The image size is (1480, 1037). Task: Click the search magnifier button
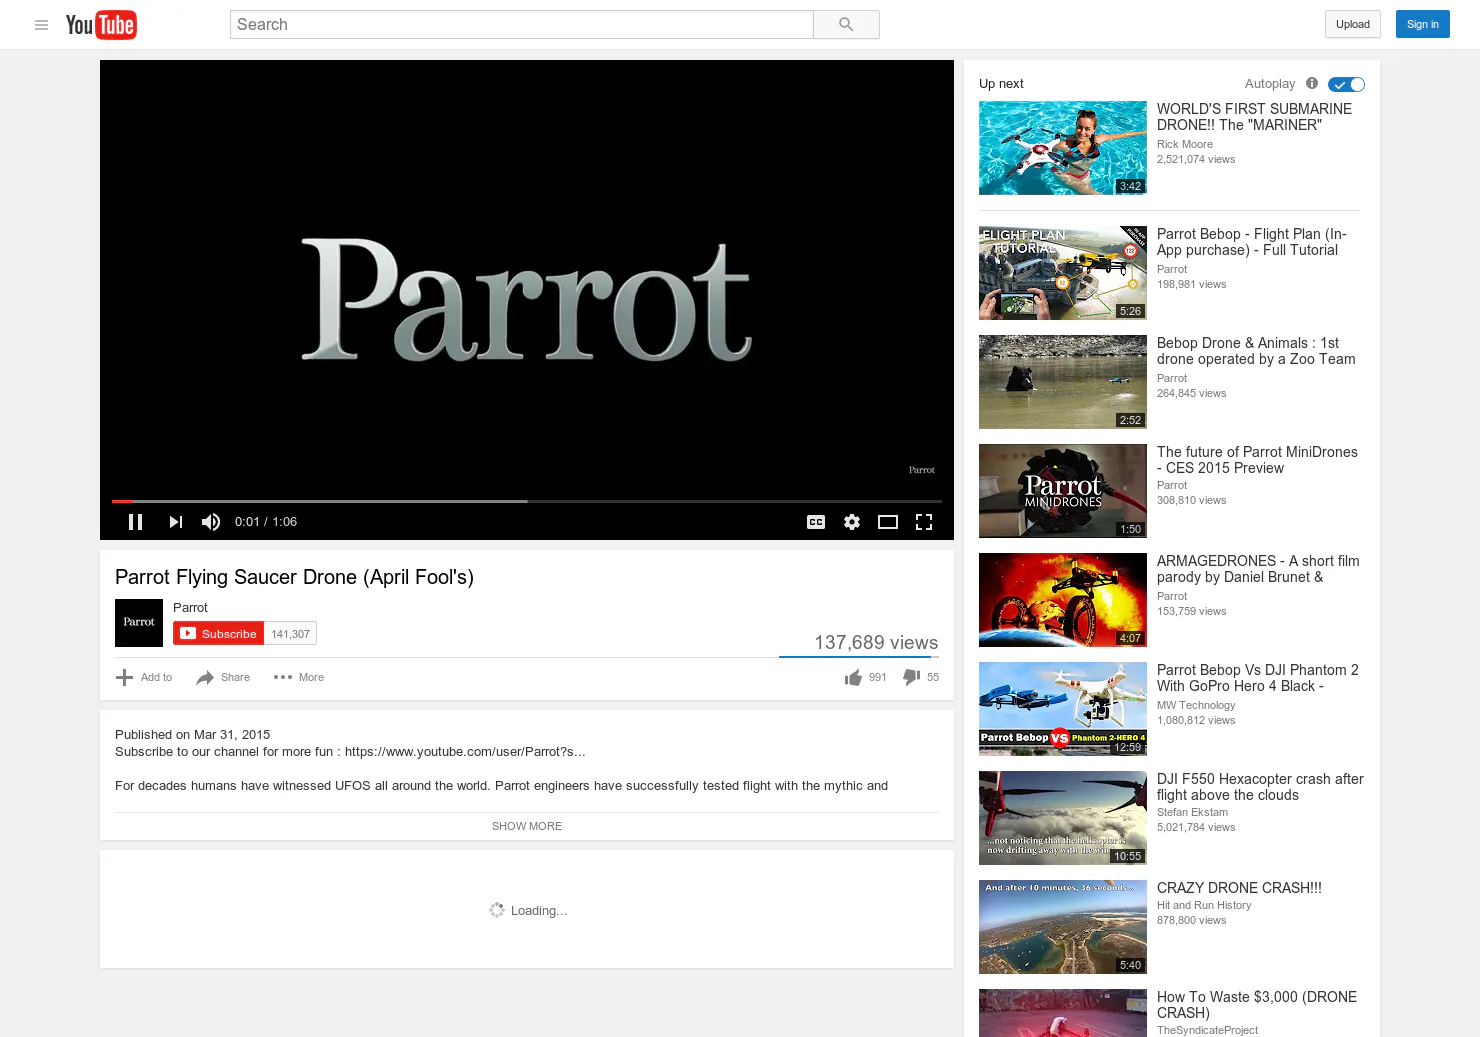(846, 25)
